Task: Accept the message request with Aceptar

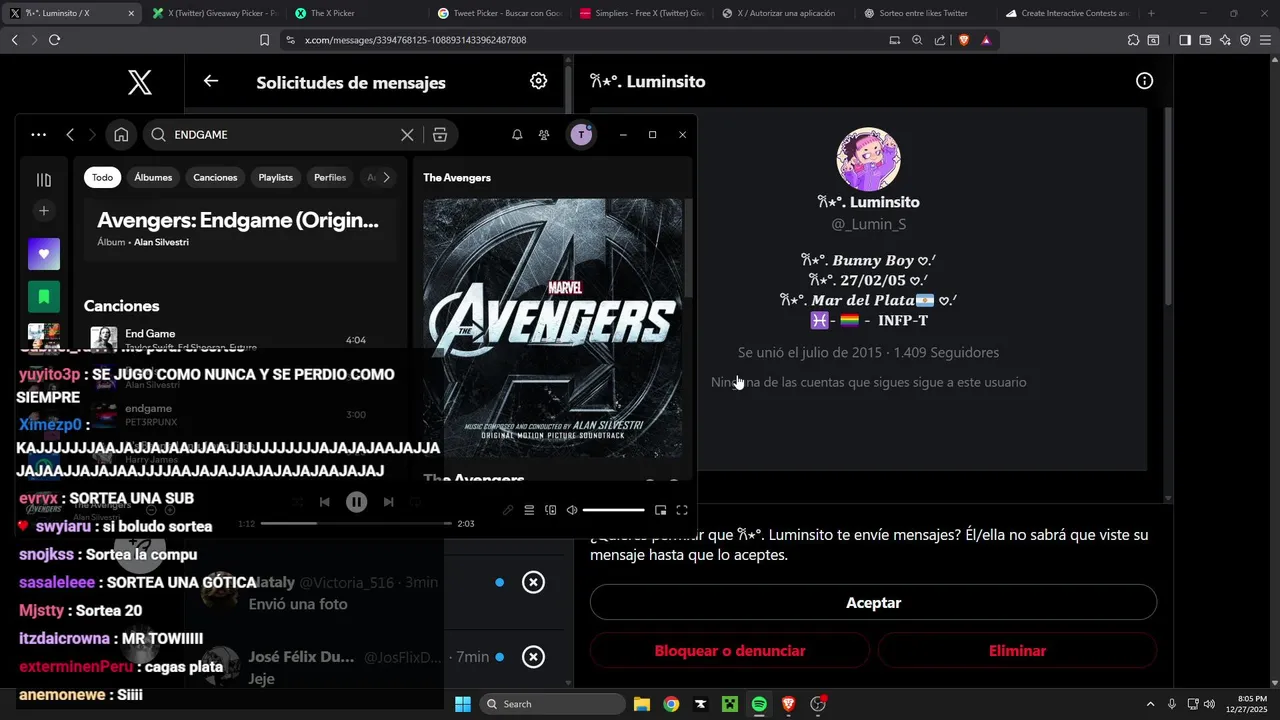Action: [873, 603]
